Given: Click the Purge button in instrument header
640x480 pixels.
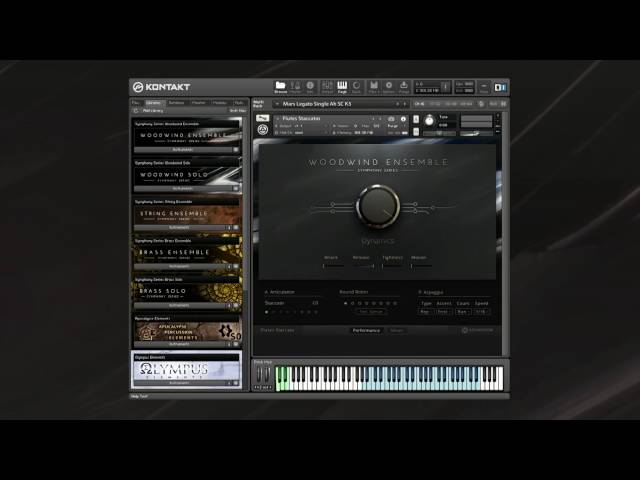Looking at the screenshot, I should pos(393,126).
